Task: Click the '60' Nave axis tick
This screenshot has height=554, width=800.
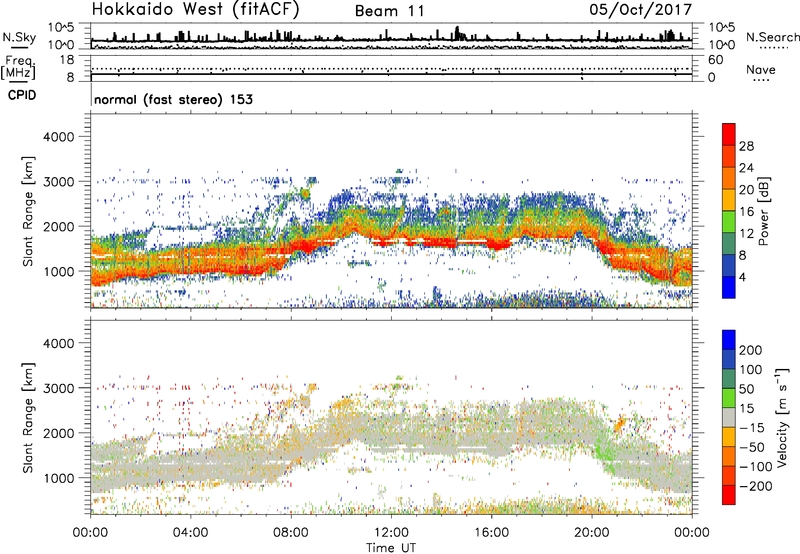Action: tap(715, 60)
